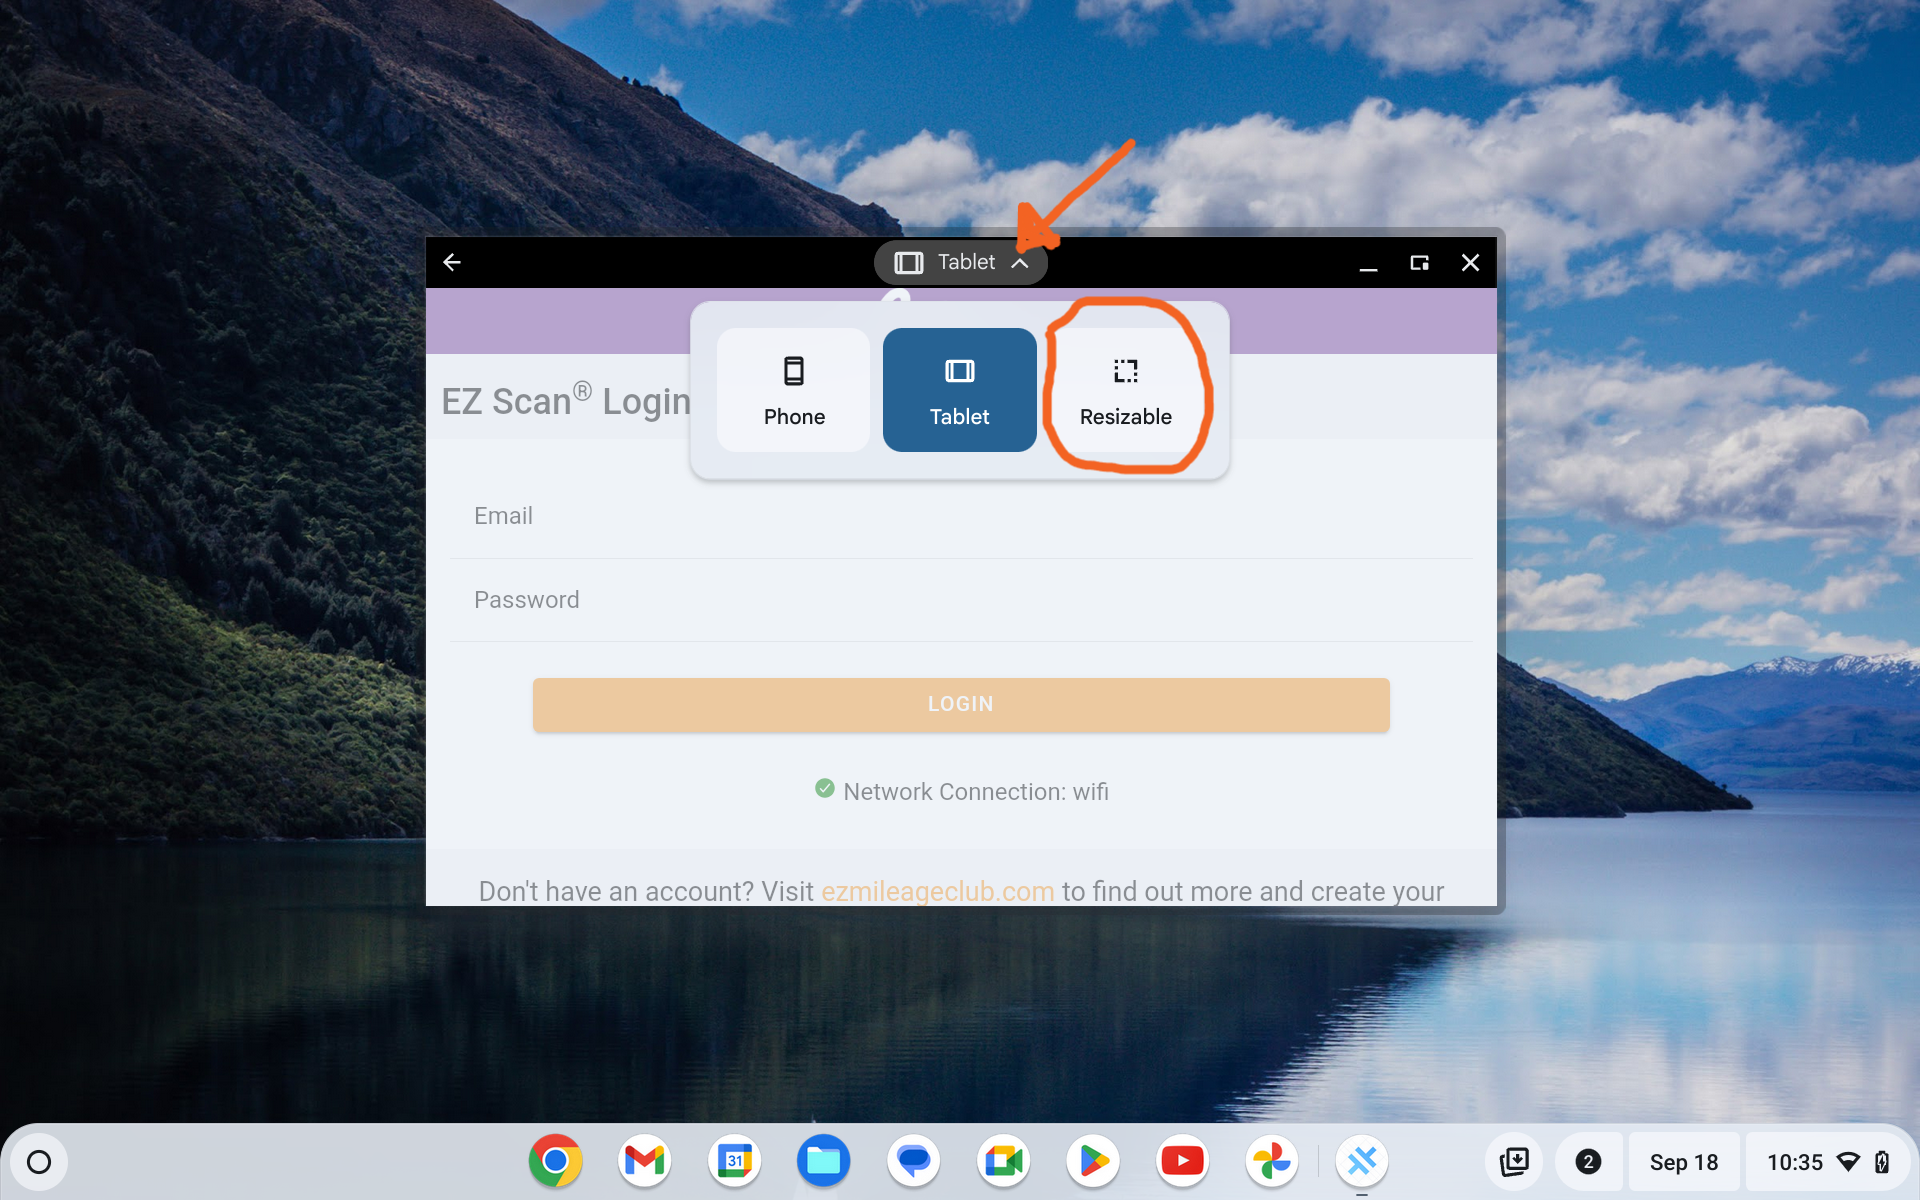Collapse the Tablet size dropdown chevron
The height and width of the screenshot is (1200, 1920).
[x=1020, y=263]
